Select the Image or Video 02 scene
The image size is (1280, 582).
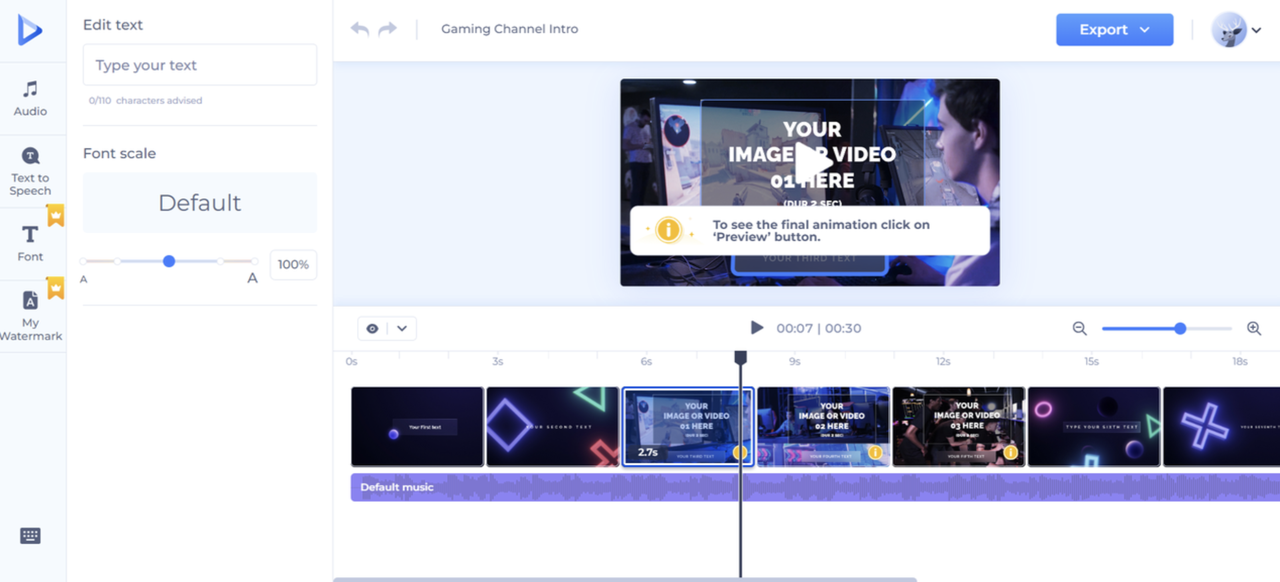click(824, 427)
